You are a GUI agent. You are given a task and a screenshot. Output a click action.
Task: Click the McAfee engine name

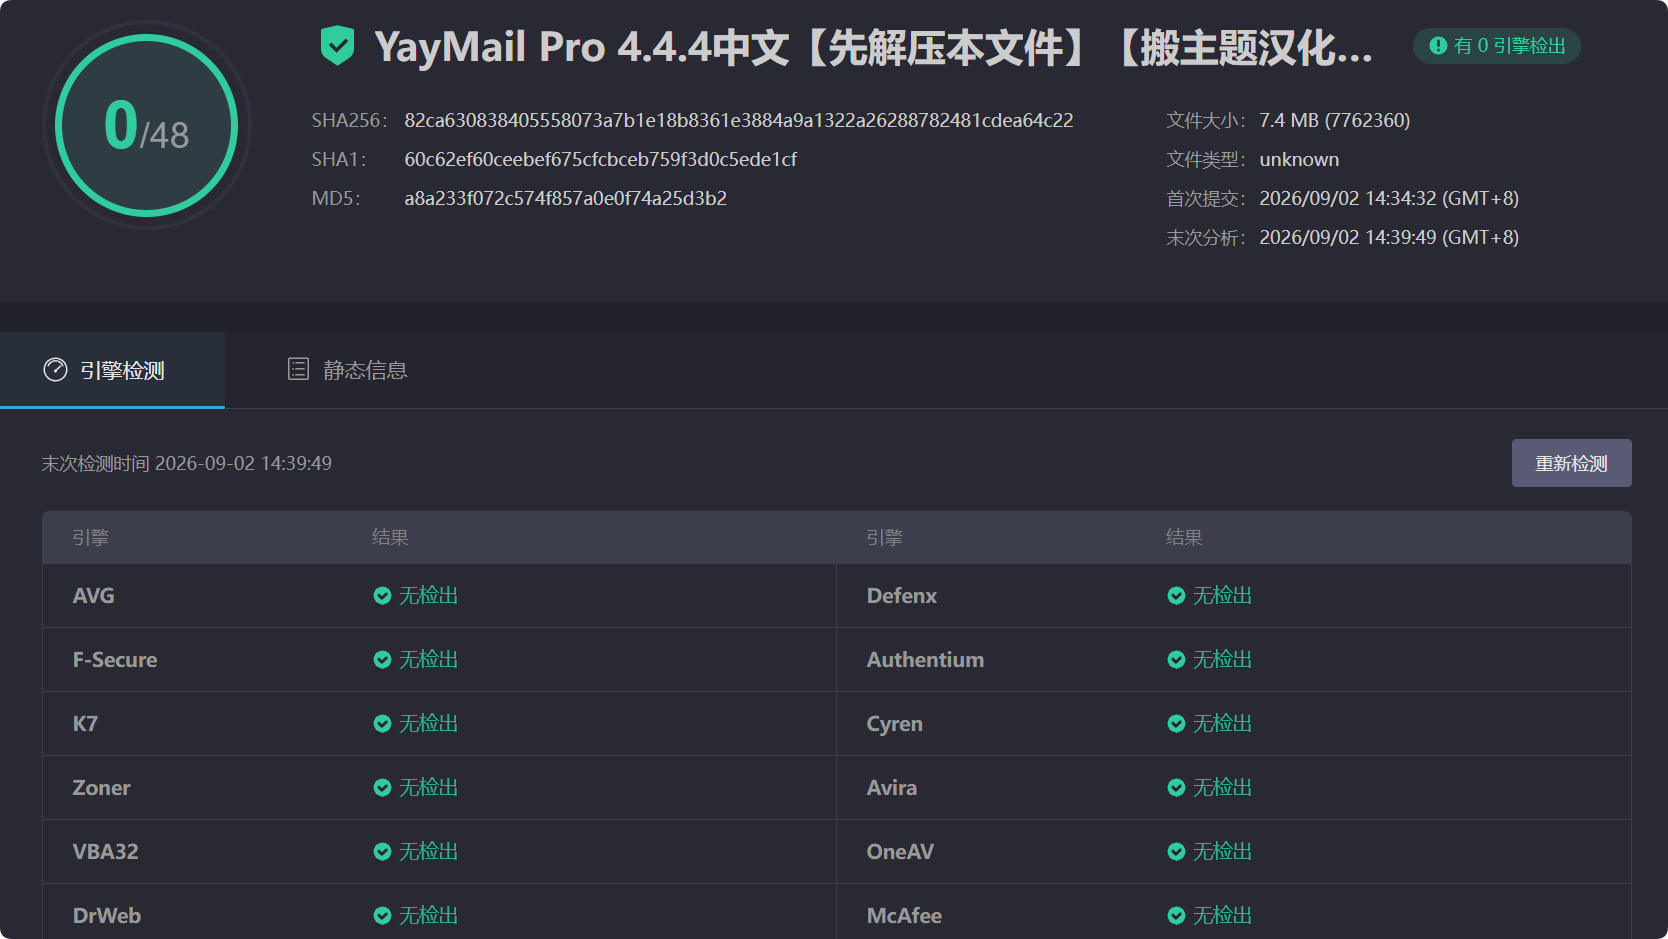coord(904,916)
